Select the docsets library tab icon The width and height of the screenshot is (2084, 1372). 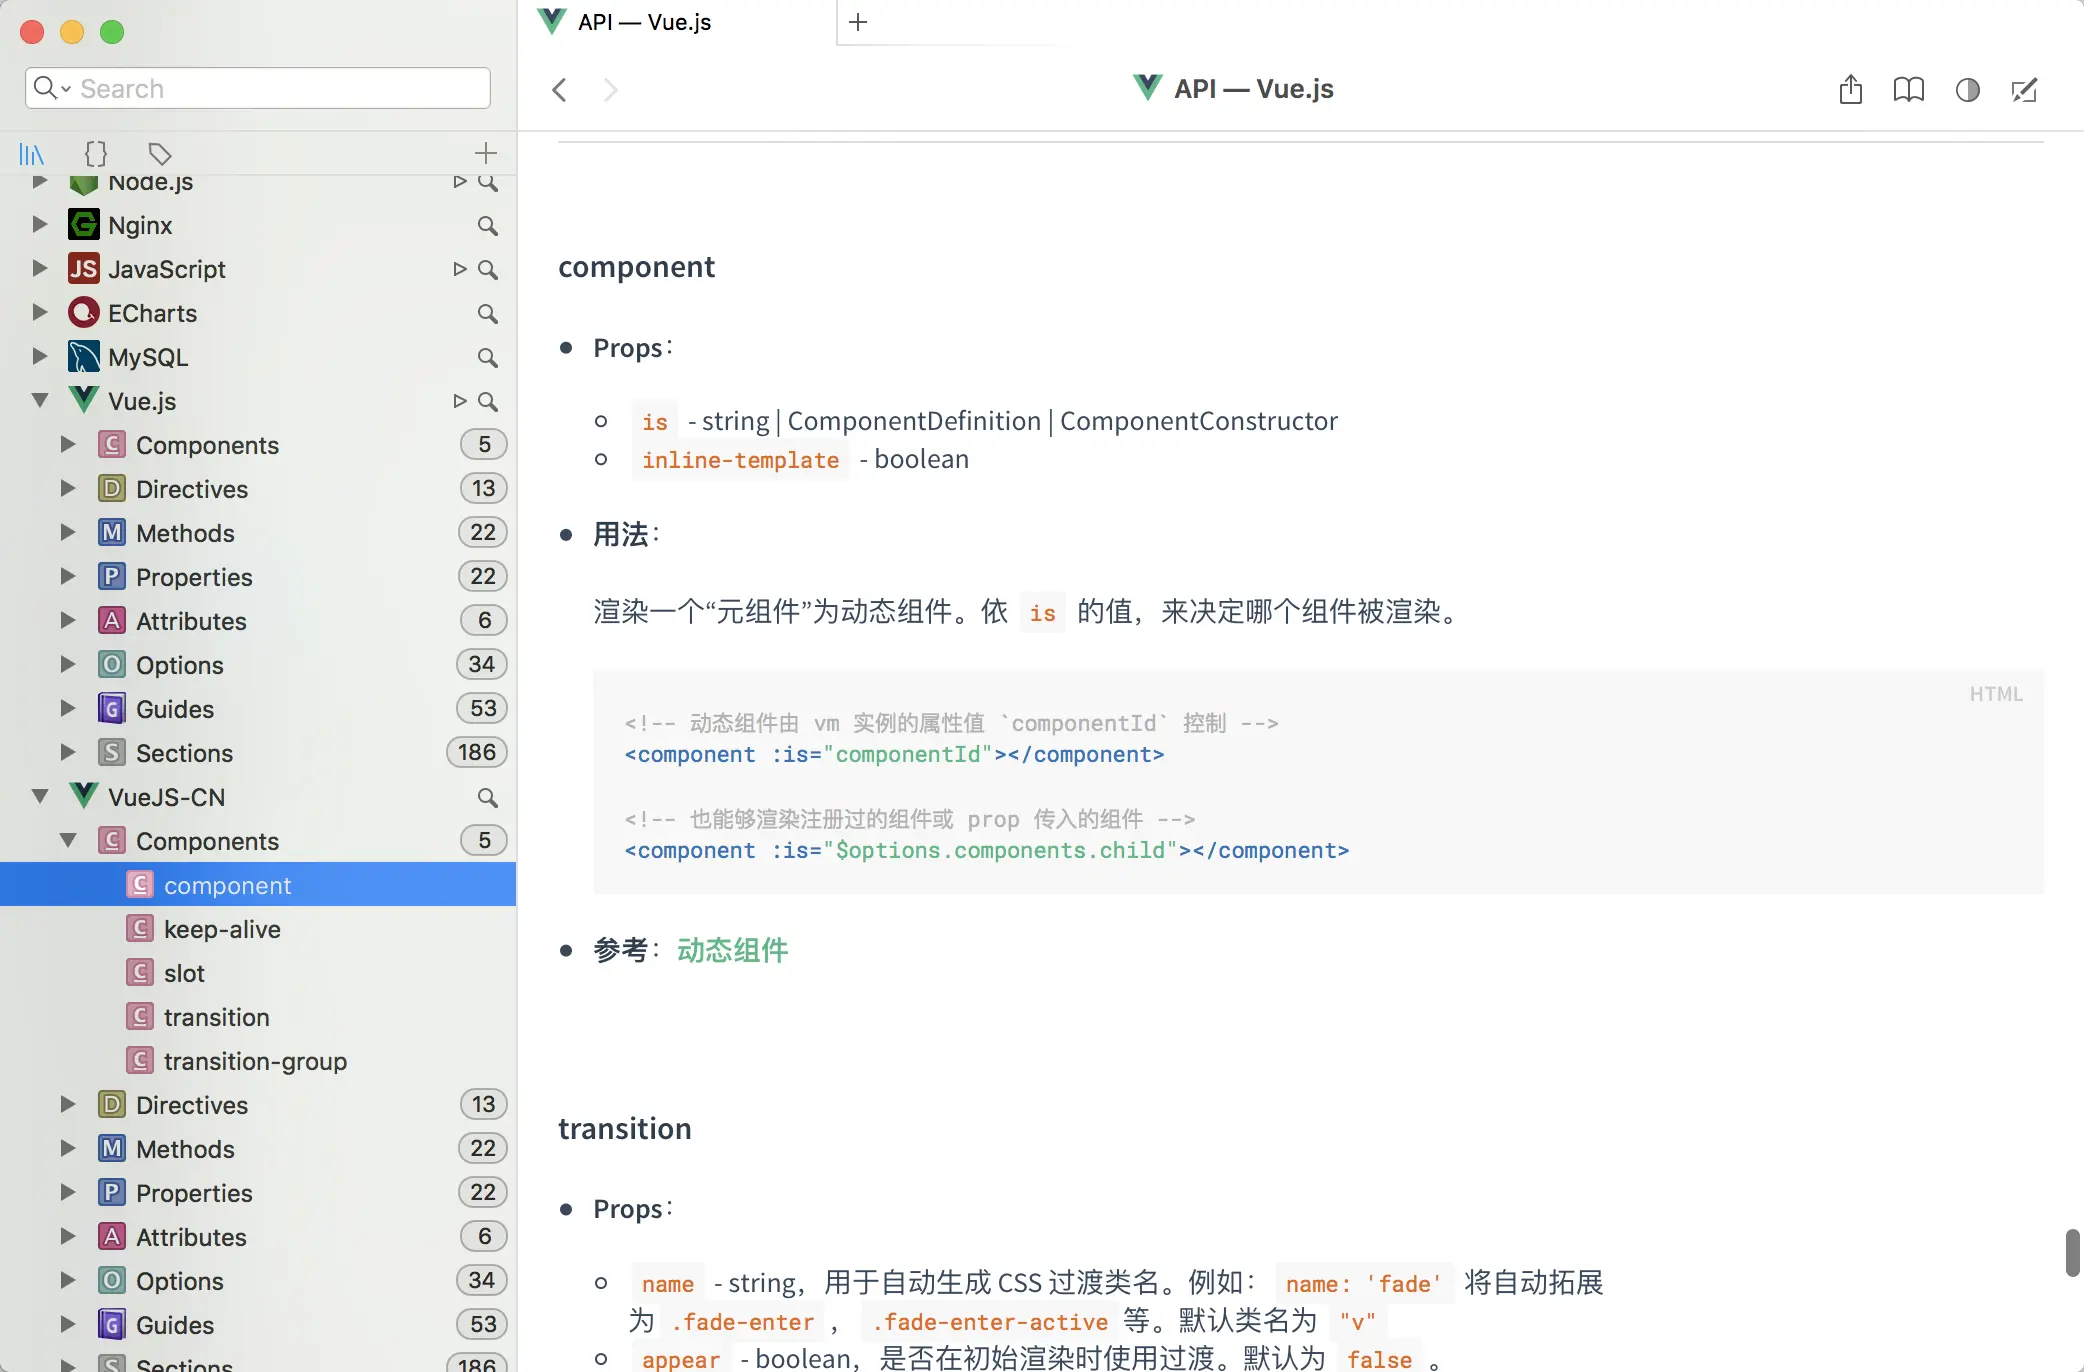(32, 153)
